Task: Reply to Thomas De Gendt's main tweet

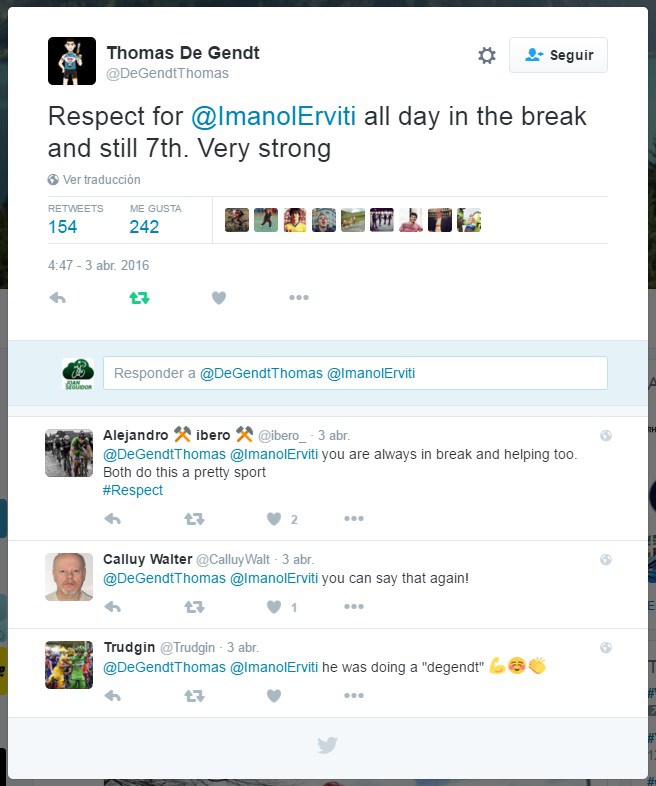Action: [57, 298]
